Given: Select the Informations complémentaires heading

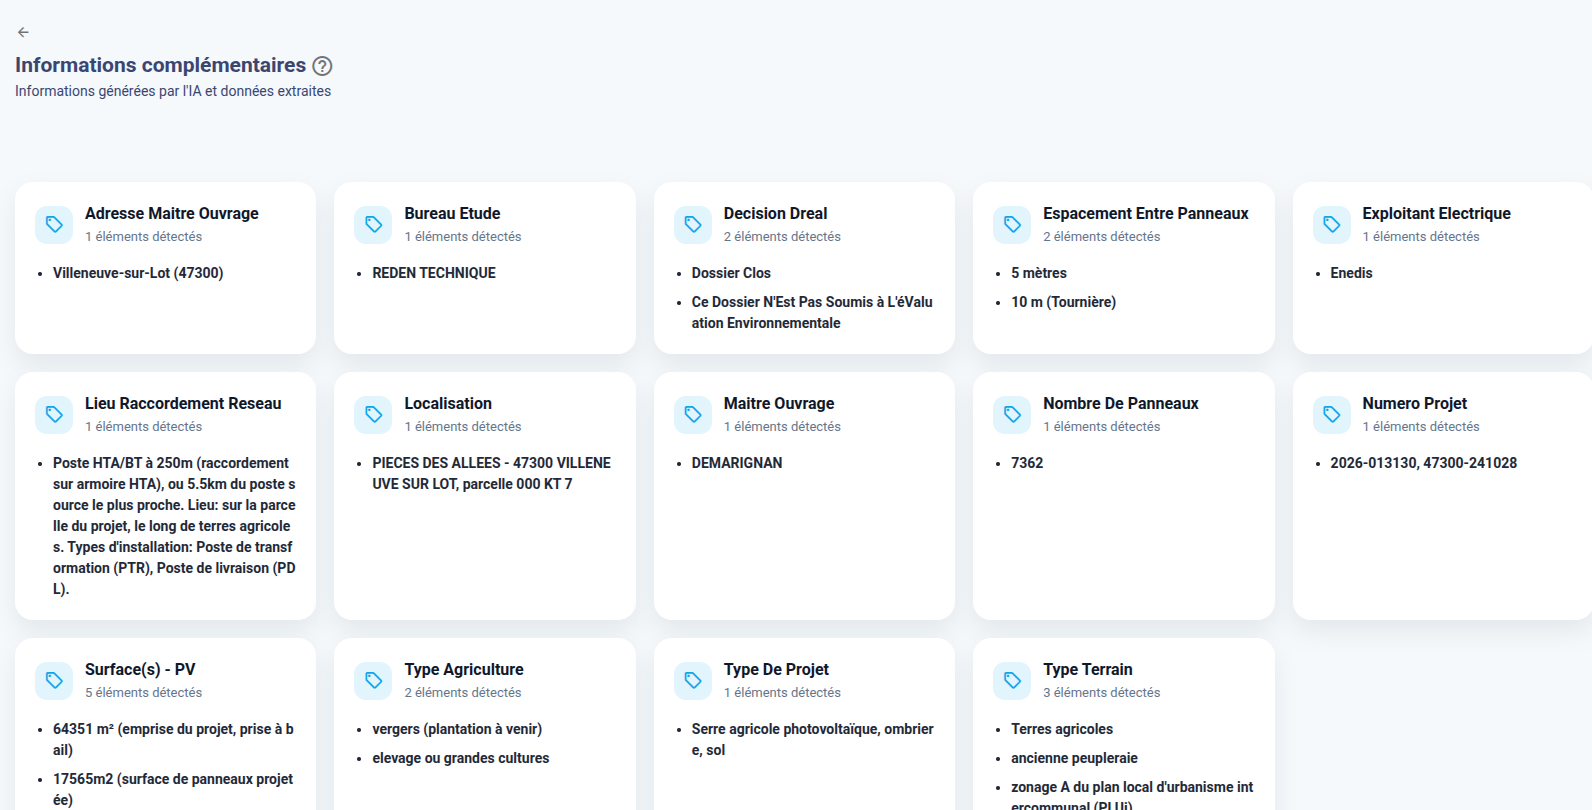Looking at the screenshot, I should (x=160, y=65).
